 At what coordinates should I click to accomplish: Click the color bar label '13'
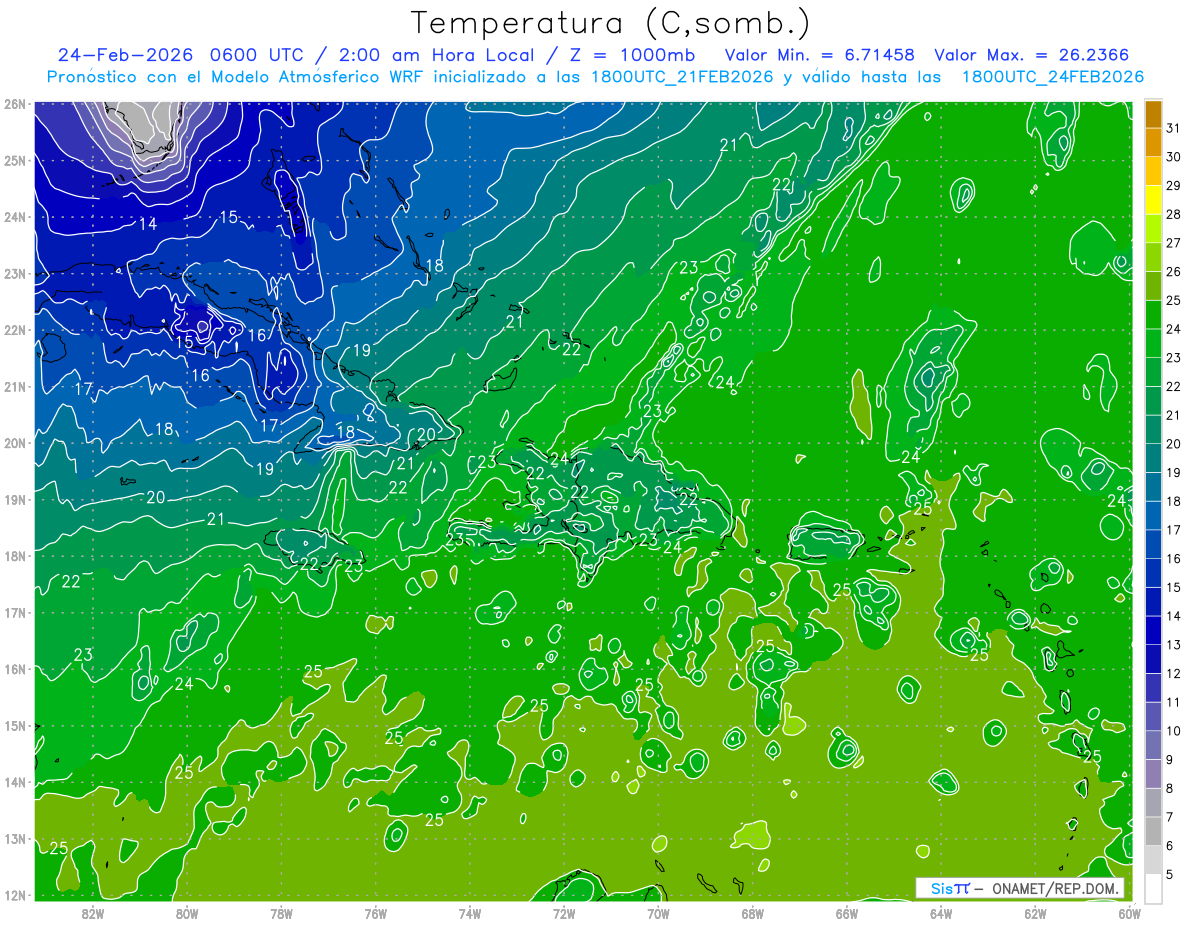click(x=1173, y=645)
